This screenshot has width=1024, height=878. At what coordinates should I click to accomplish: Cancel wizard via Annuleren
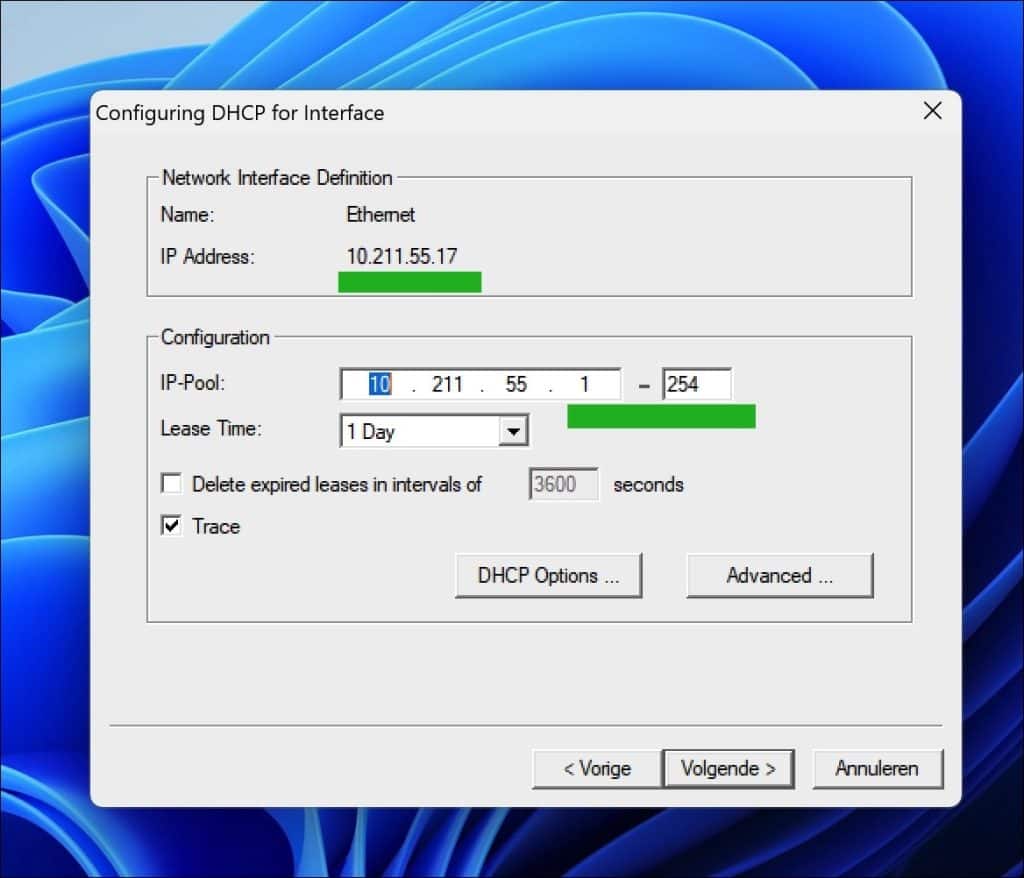click(x=877, y=769)
